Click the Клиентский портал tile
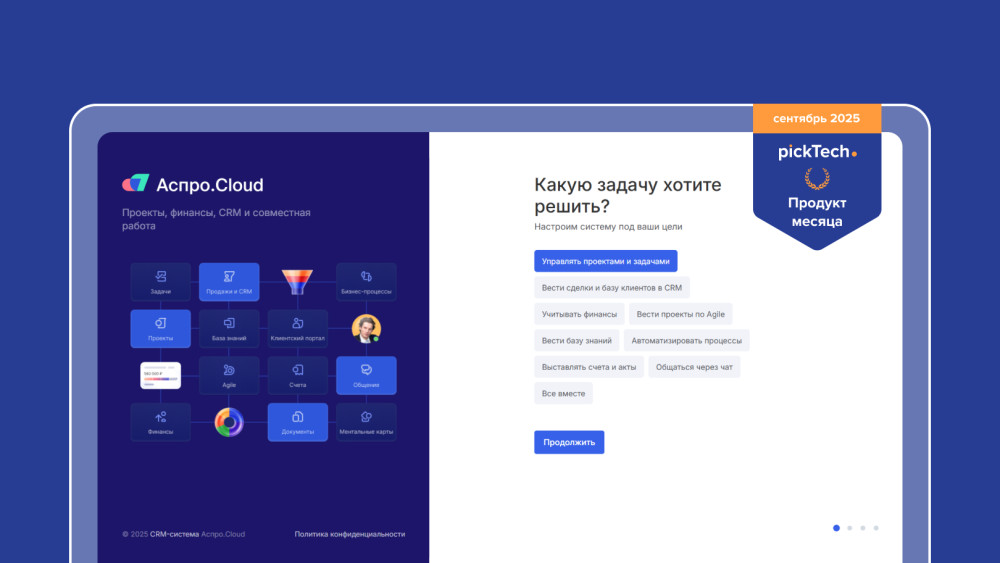 point(298,328)
